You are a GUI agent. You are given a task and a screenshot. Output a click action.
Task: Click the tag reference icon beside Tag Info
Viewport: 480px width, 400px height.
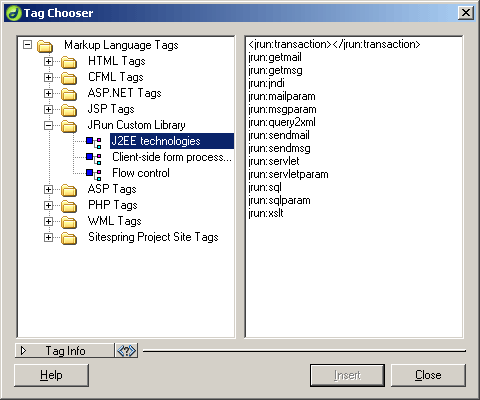(x=126, y=351)
